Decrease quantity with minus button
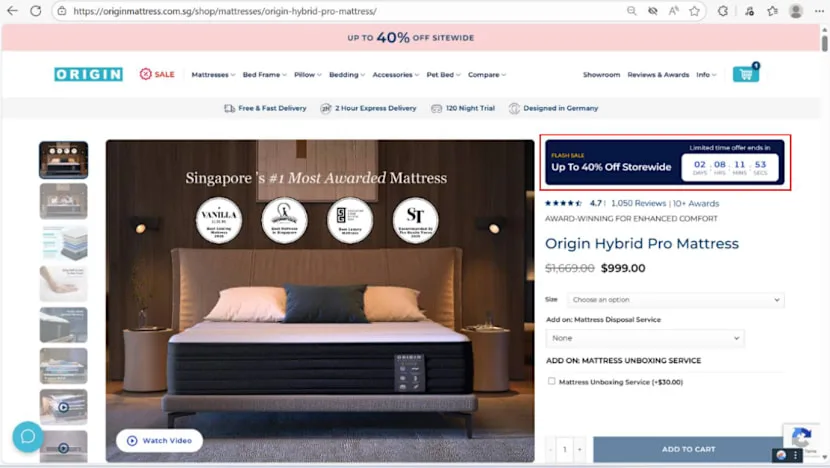Viewport: 830px width, 468px height. tap(551, 449)
